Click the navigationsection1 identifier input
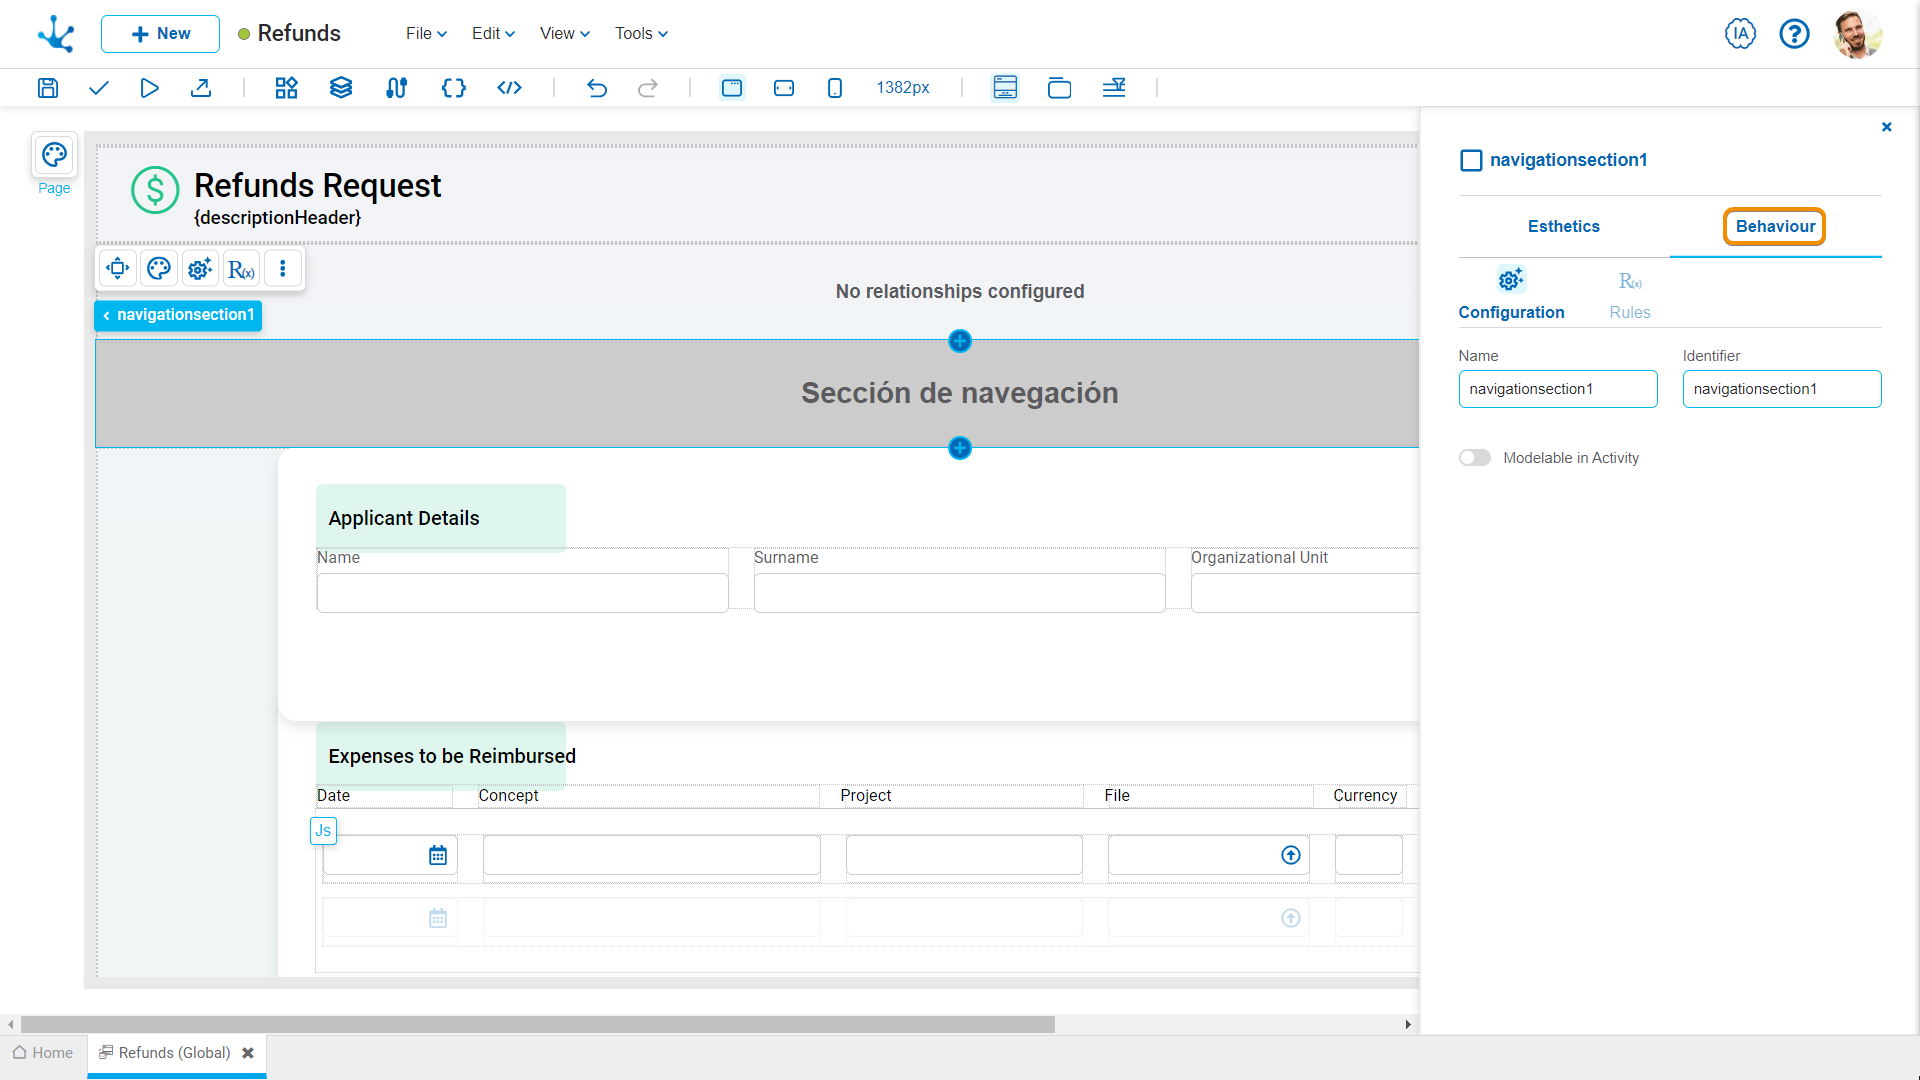This screenshot has height=1080, width=1920. pyautogui.click(x=1782, y=389)
